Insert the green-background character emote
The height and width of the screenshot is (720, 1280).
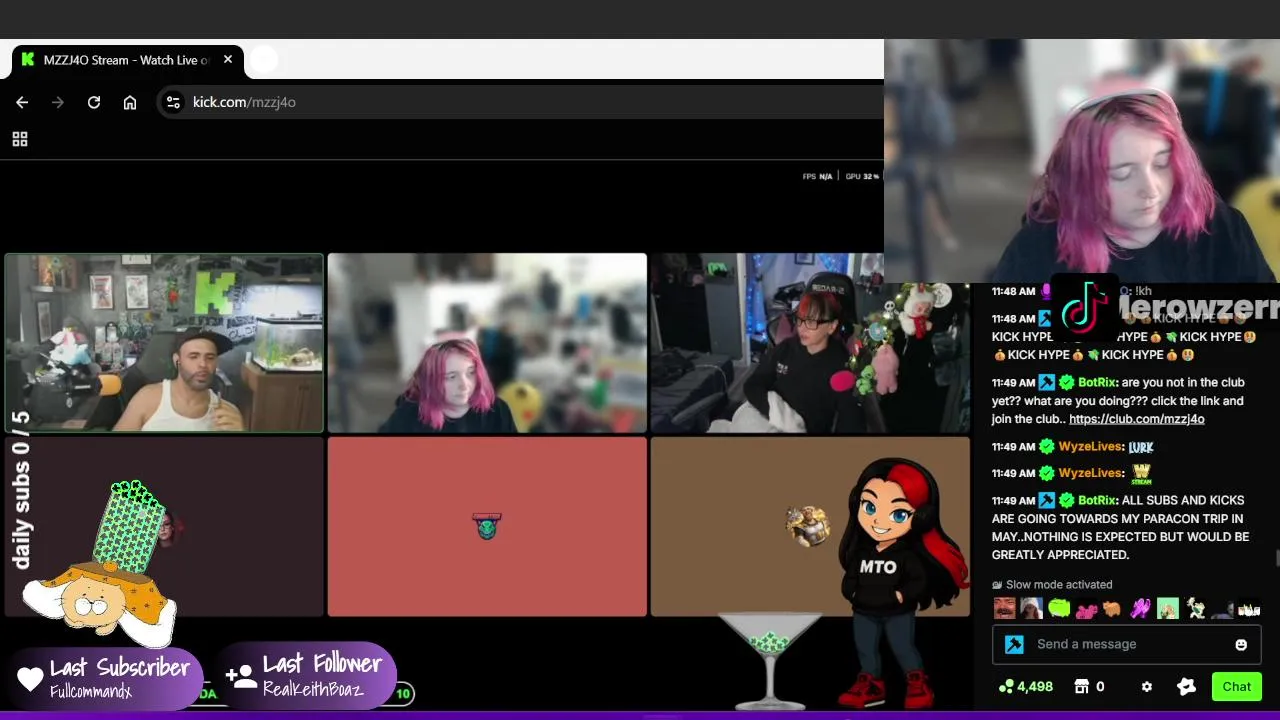[1167, 608]
